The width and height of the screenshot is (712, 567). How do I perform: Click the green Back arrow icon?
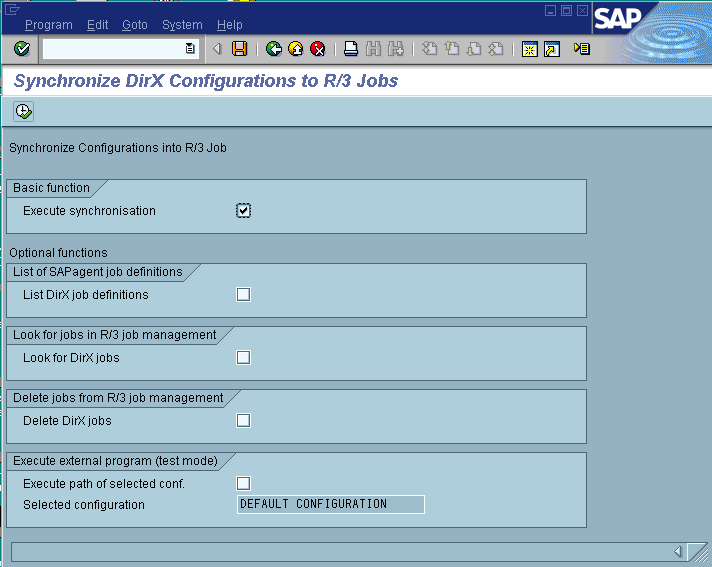point(273,48)
